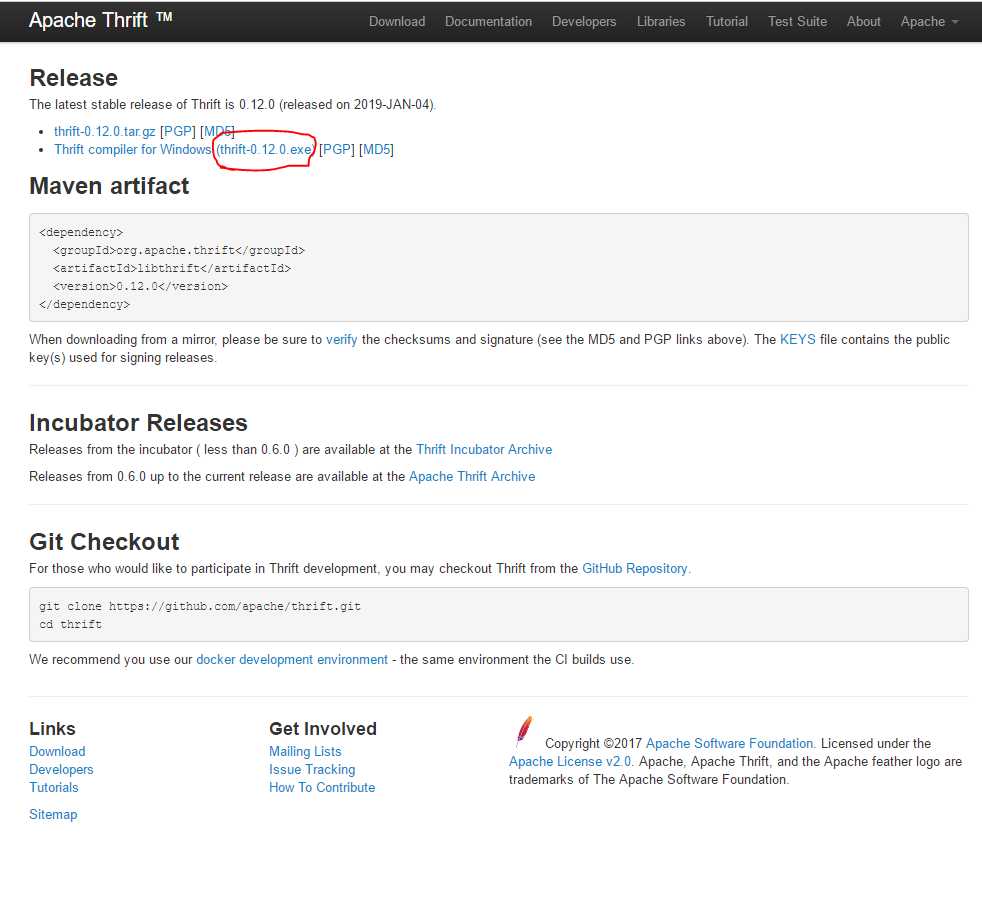This screenshot has height=903, width=982.
Task: Click the verify link
Action: click(341, 339)
